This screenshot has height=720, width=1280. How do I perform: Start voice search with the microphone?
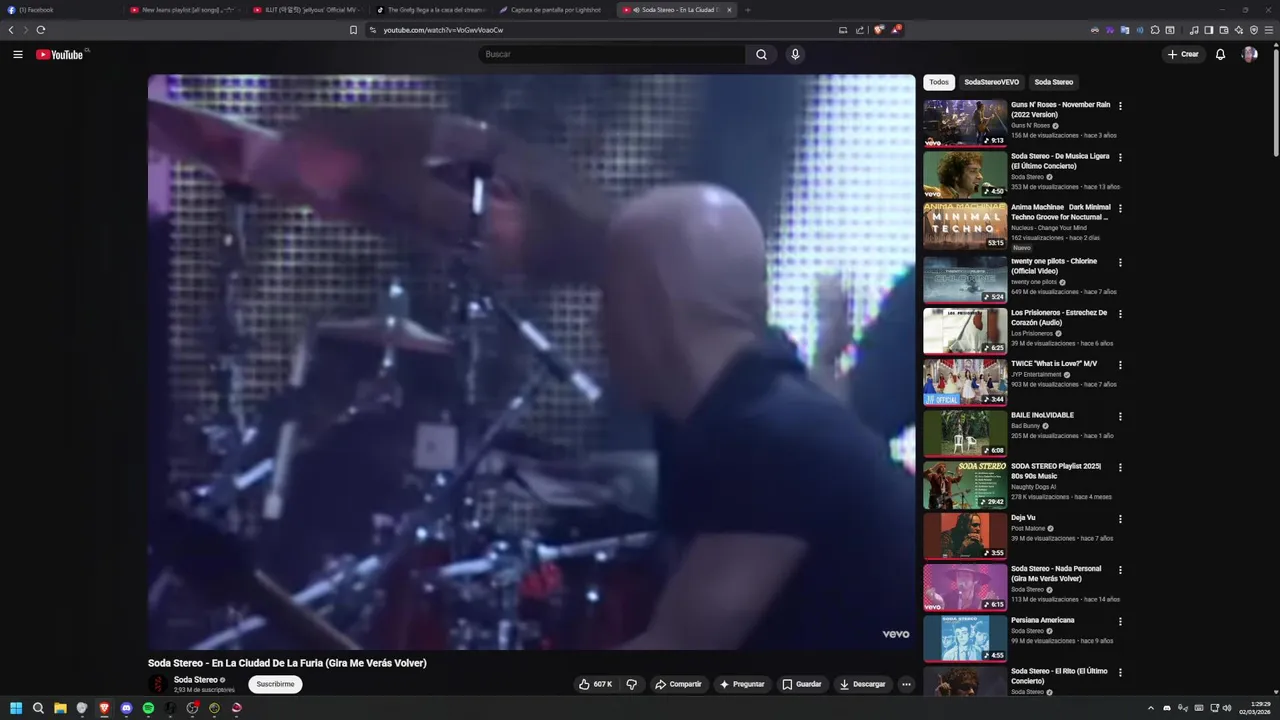point(795,54)
